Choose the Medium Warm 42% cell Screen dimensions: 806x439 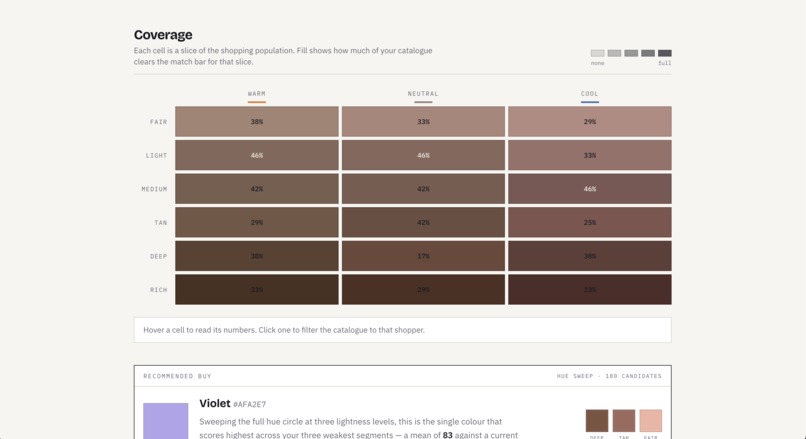tap(257, 189)
